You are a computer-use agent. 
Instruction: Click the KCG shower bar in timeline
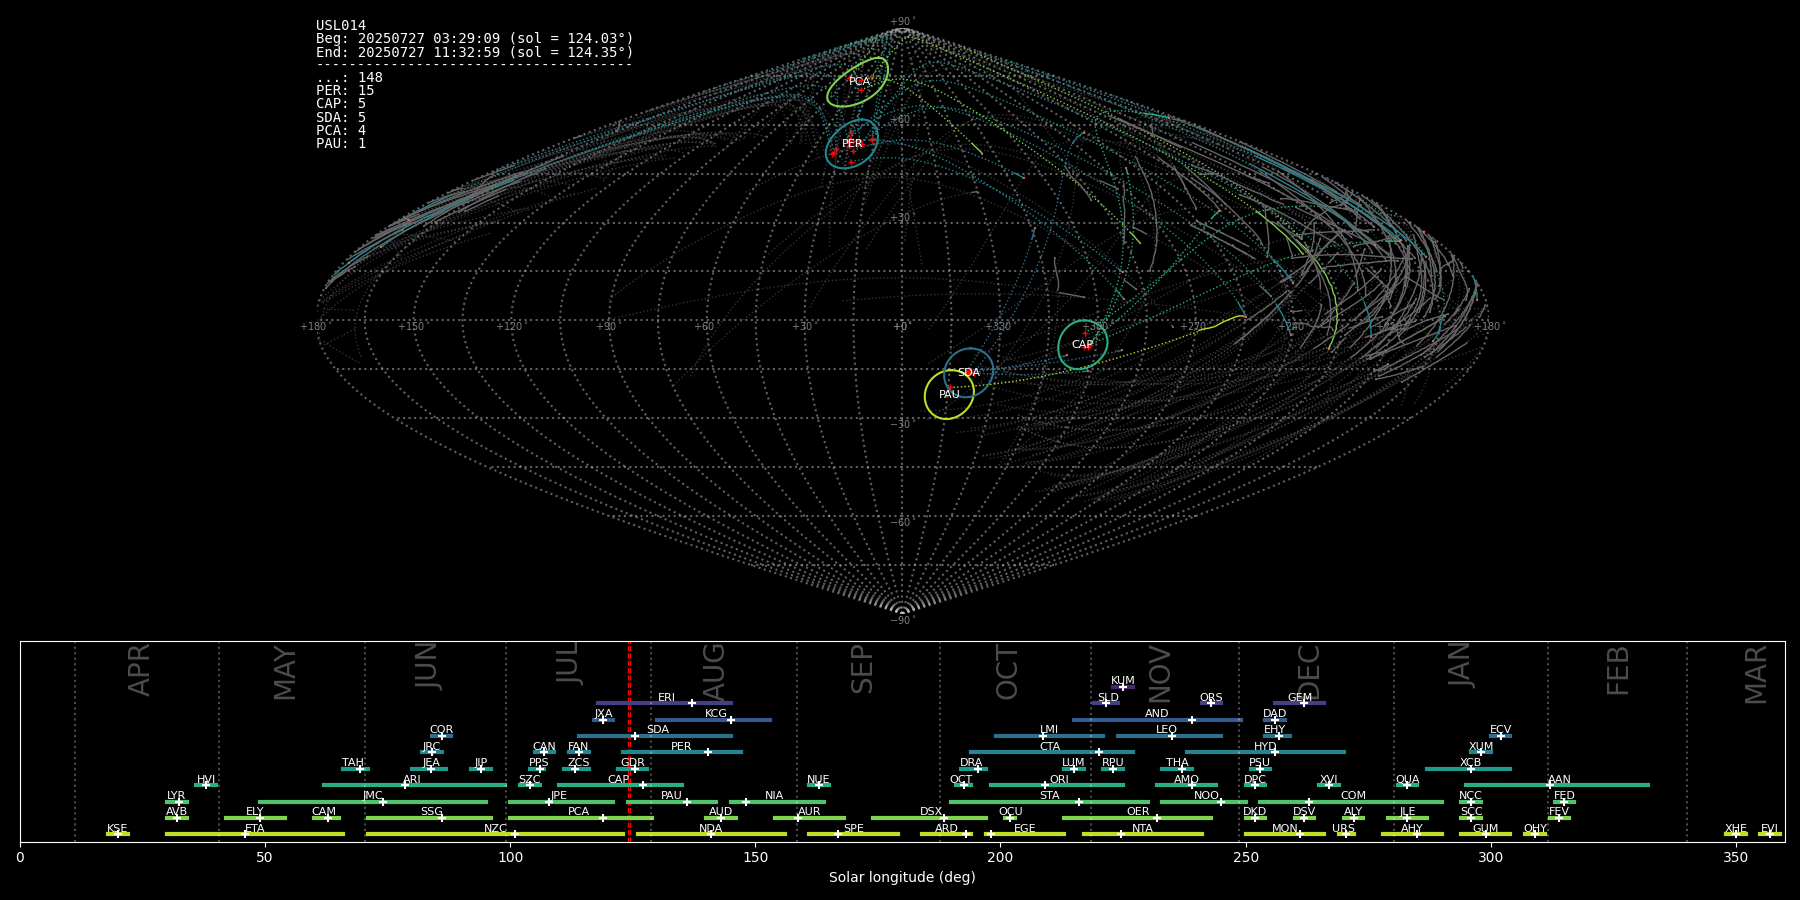click(x=713, y=719)
